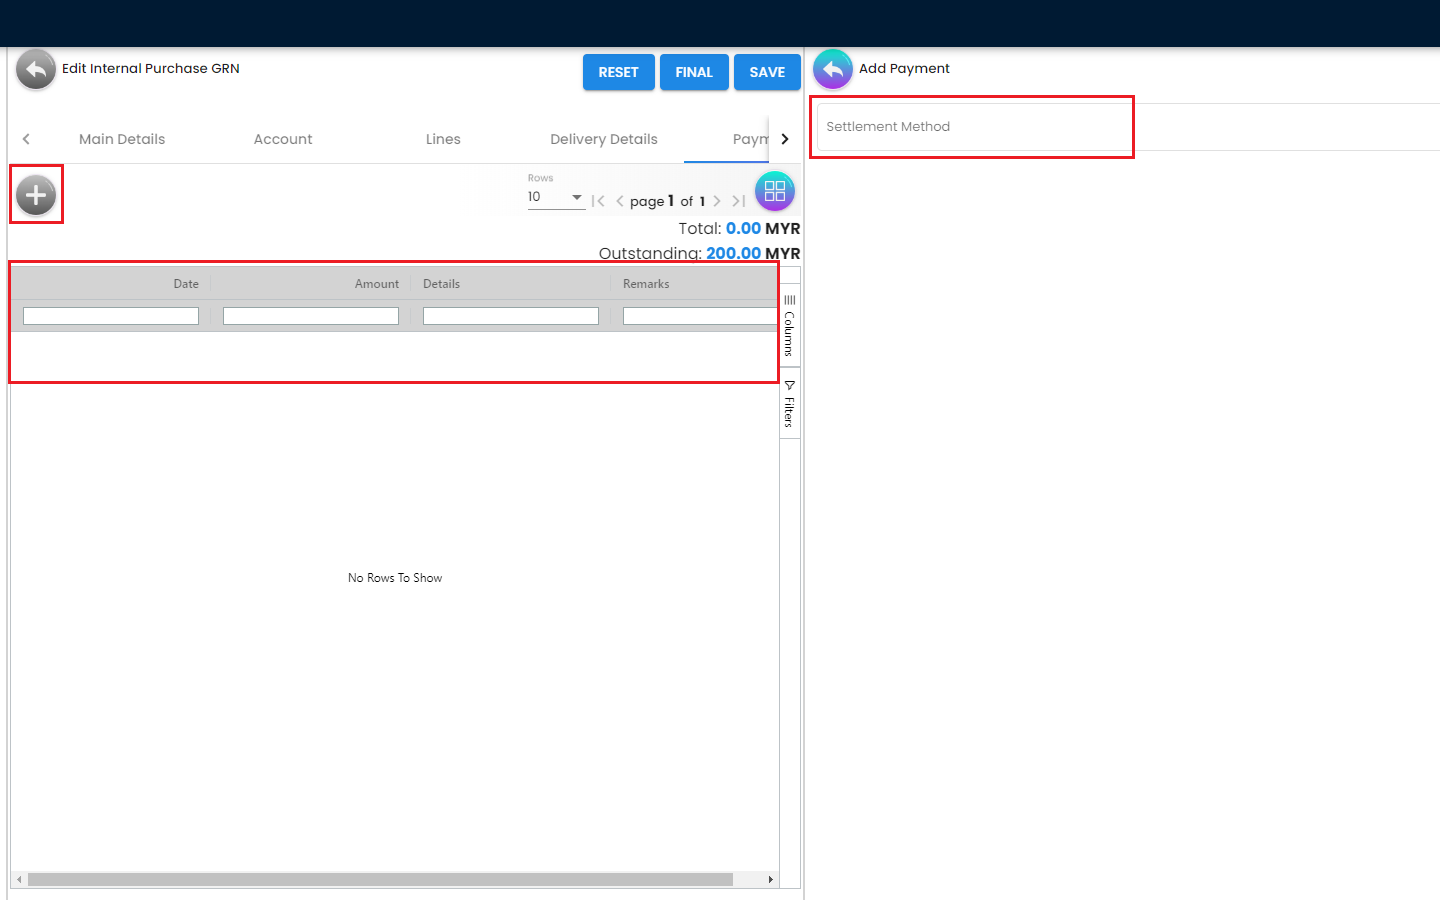The height and width of the screenshot is (900, 1440).
Task: Expand the Filters side panel
Action: [x=789, y=404]
